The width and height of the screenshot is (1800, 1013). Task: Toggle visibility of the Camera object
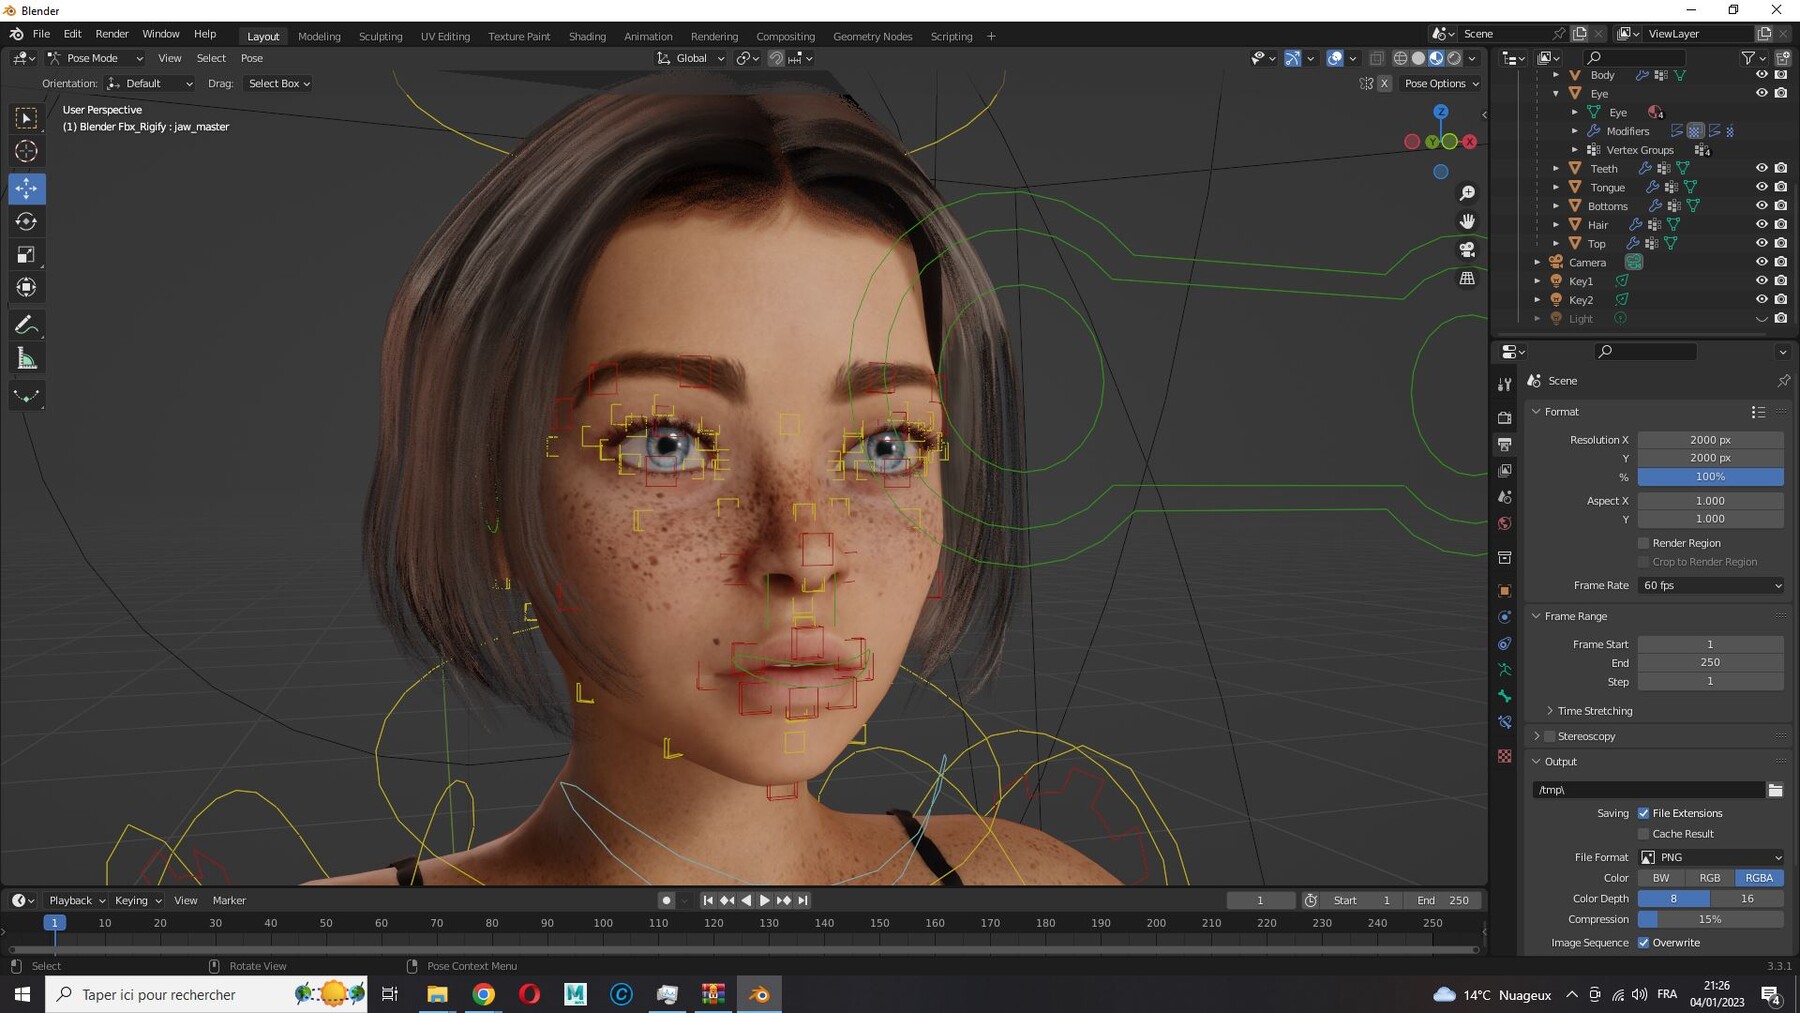1762,262
